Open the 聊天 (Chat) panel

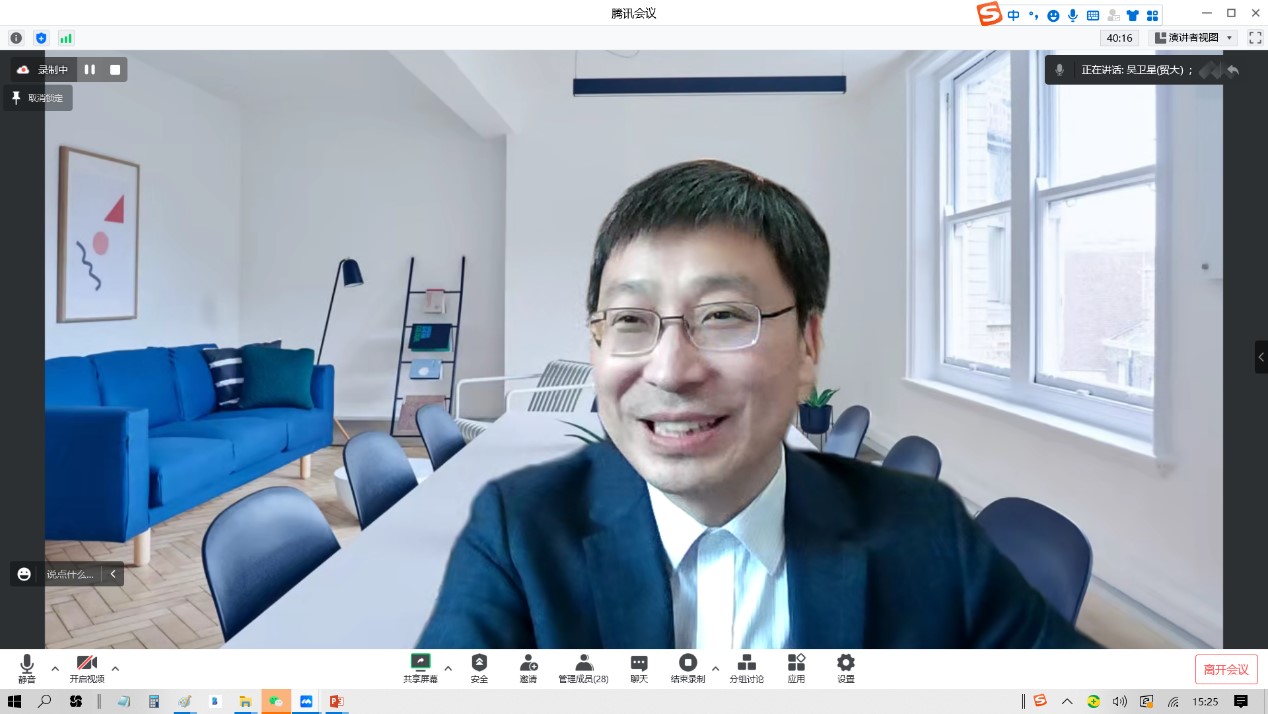coord(639,668)
